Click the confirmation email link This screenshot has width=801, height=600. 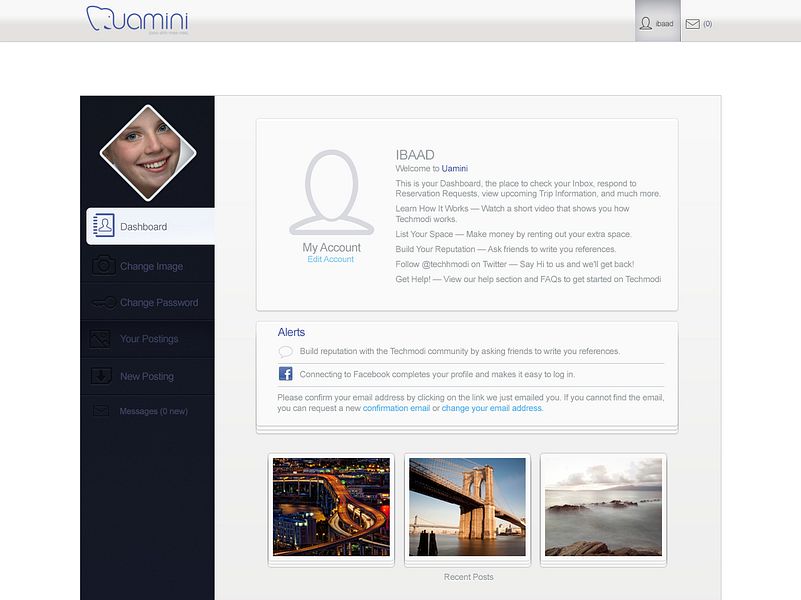click(x=396, y=409)
